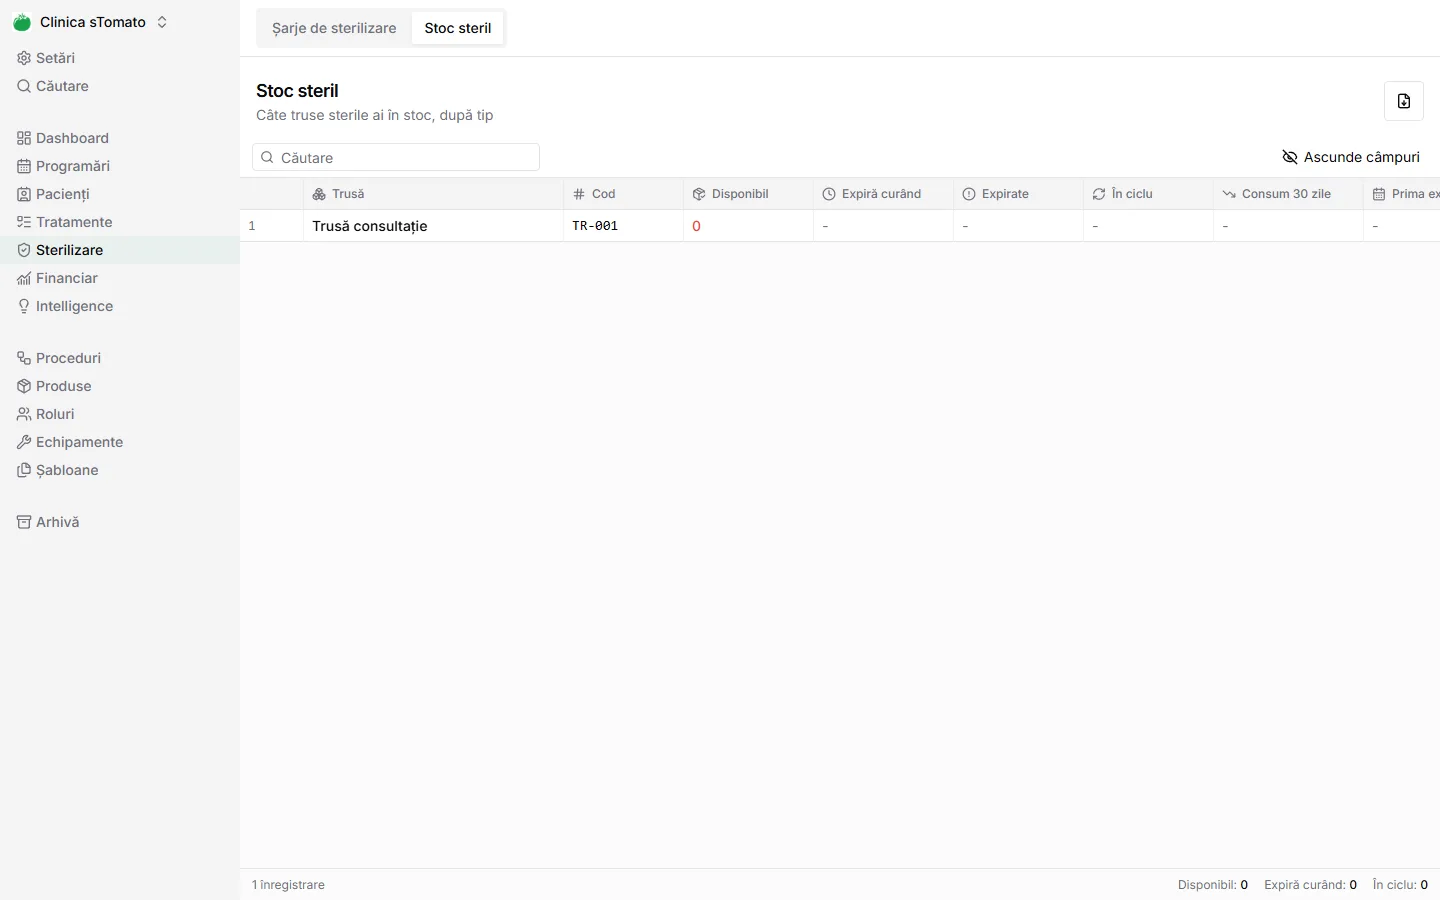Click the Tratamente list icon
The height and width of the screenshot is (900, 1440).
tap(24, 222)
